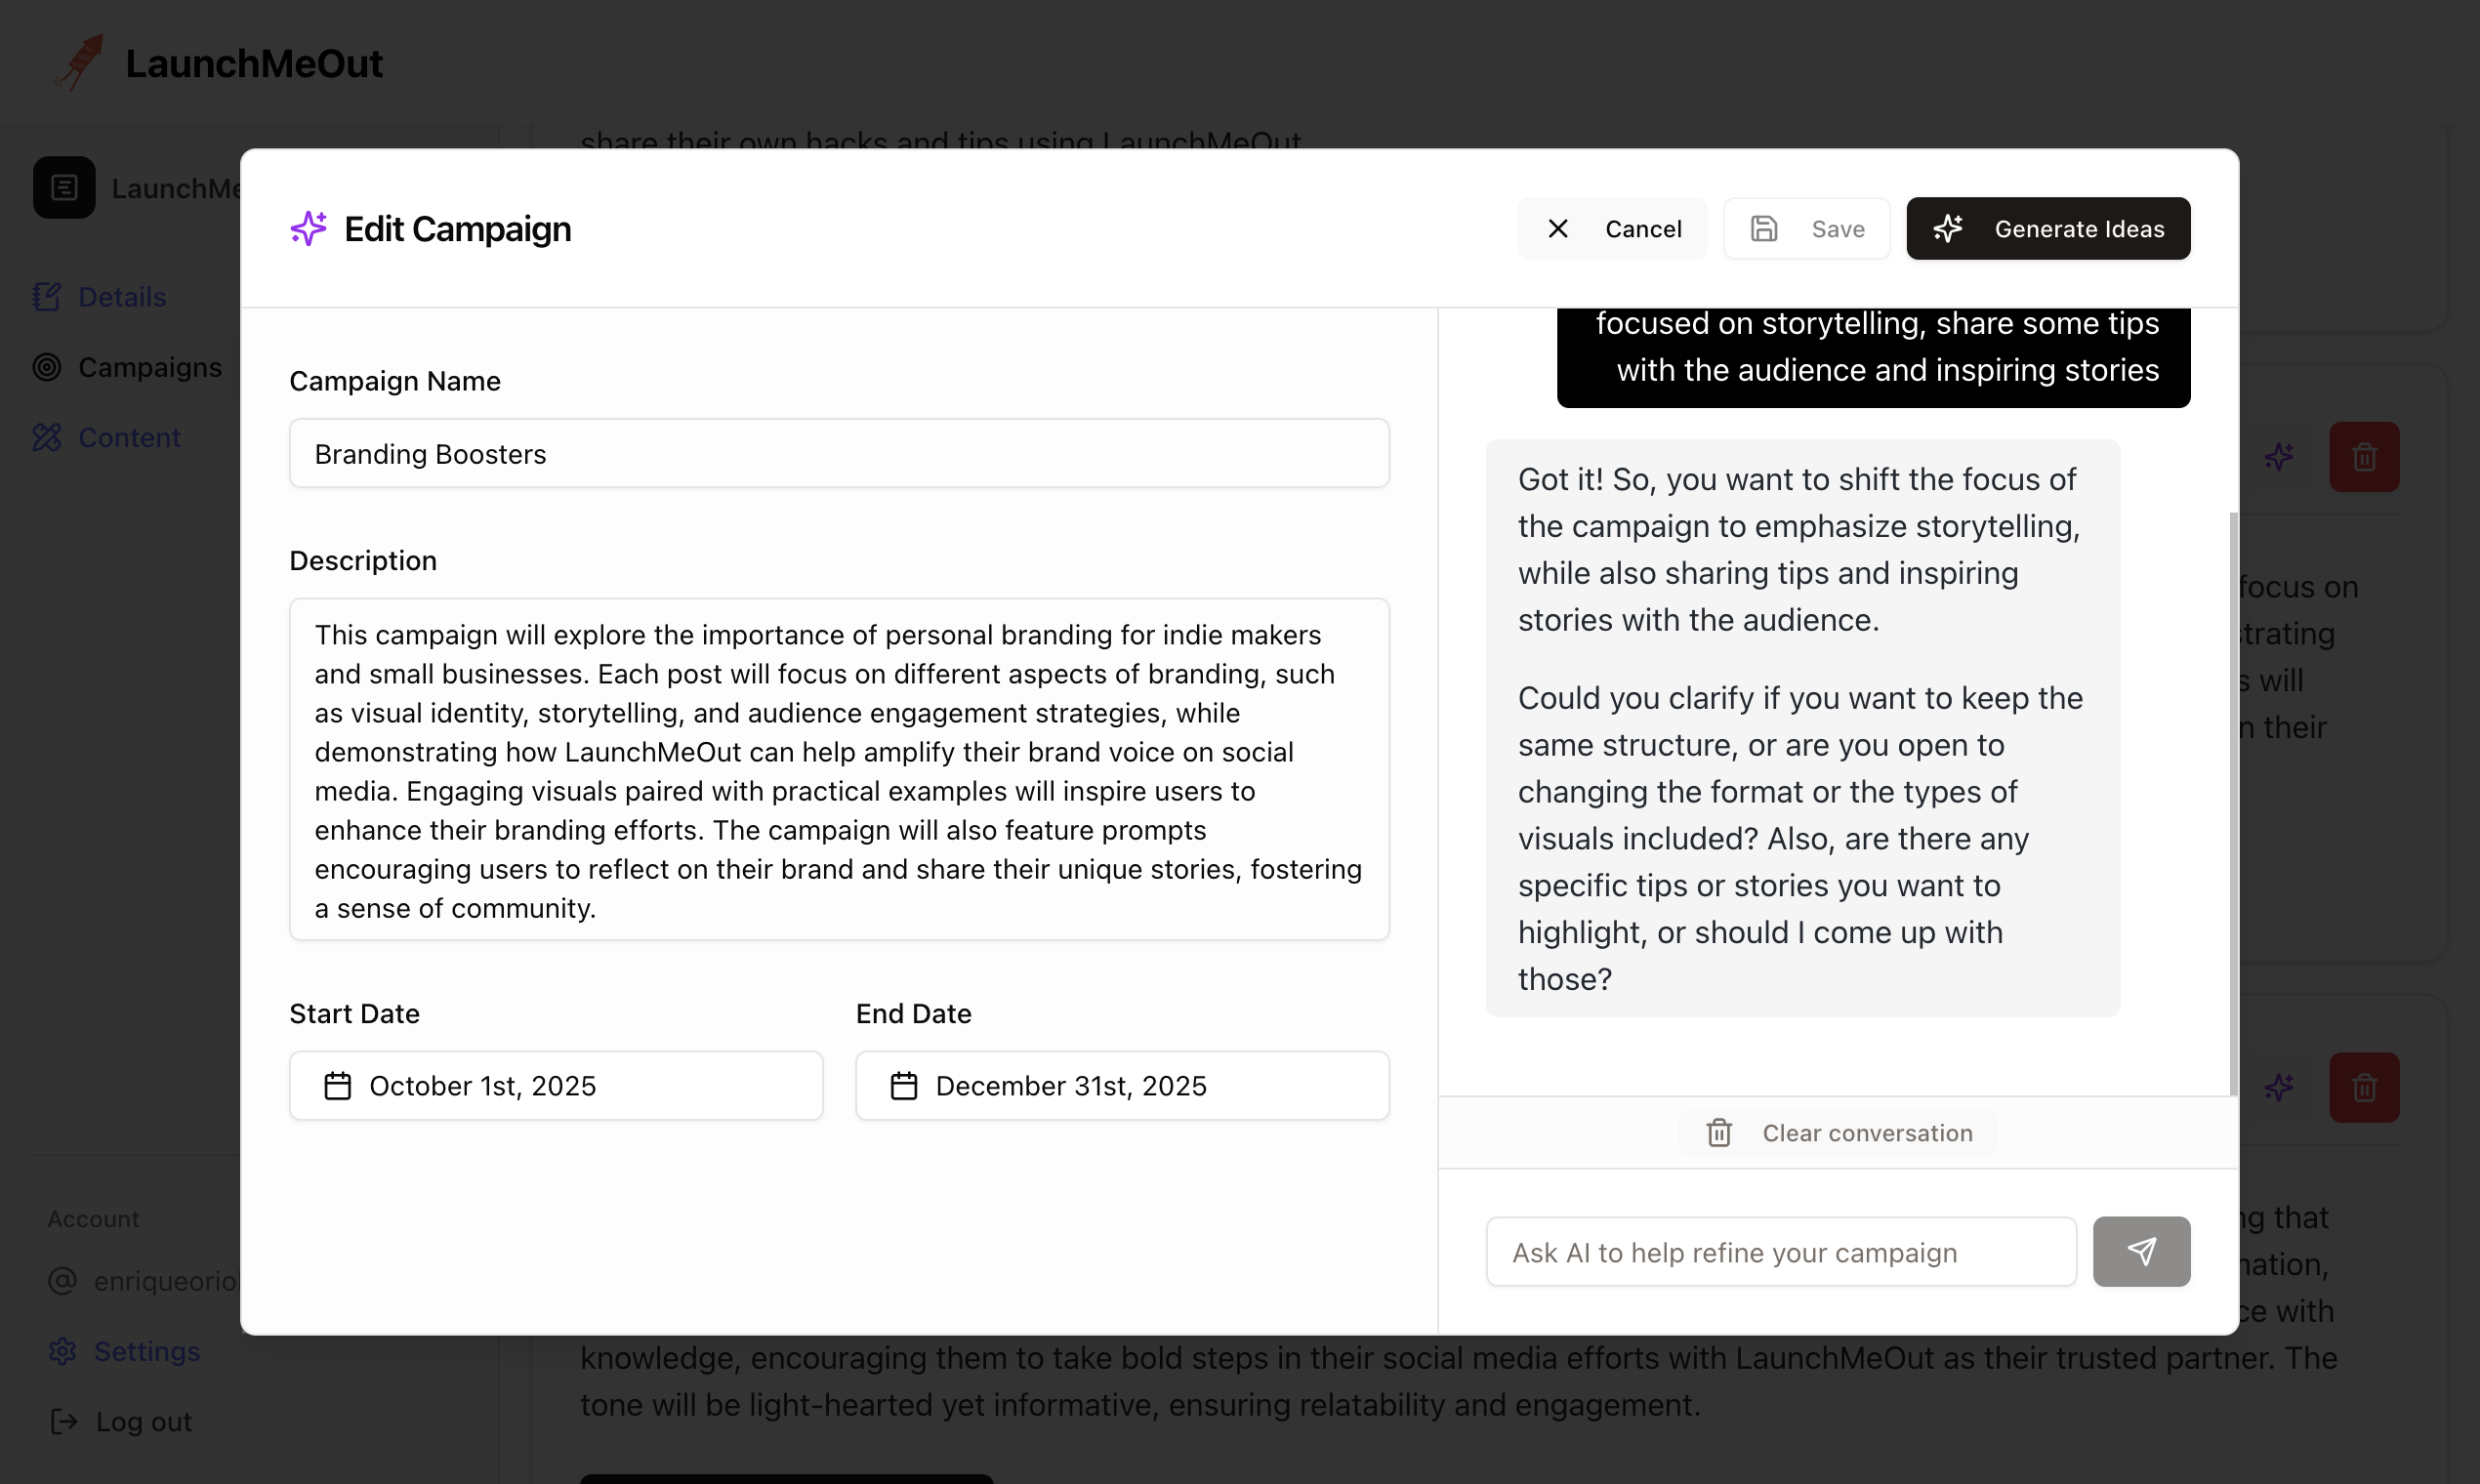Select the Content pencil icon in sidebar
The height and width of the screenshot is (1484, 2480).
tap(47, 437)
